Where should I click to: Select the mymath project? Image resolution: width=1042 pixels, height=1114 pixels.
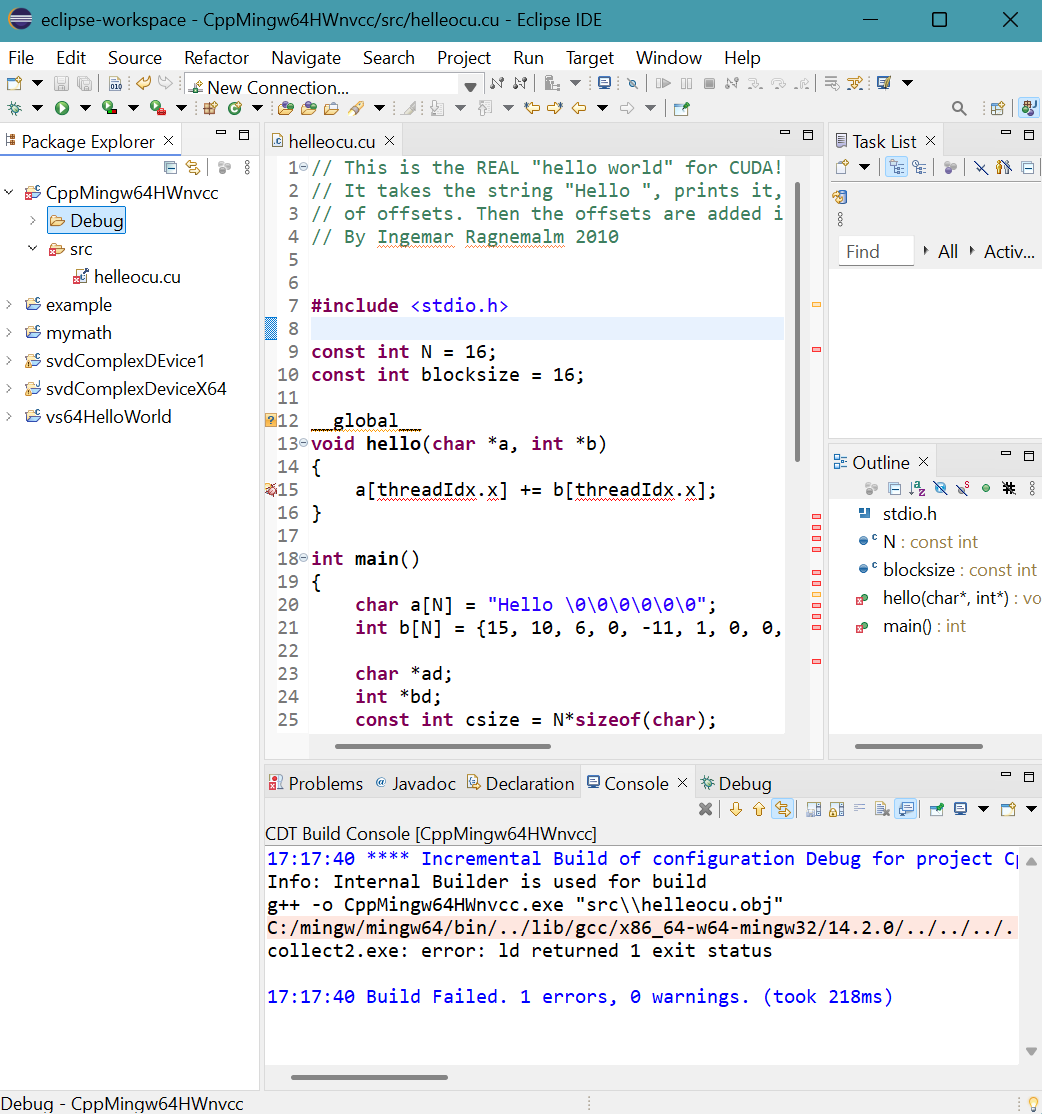tap(79, 332)
